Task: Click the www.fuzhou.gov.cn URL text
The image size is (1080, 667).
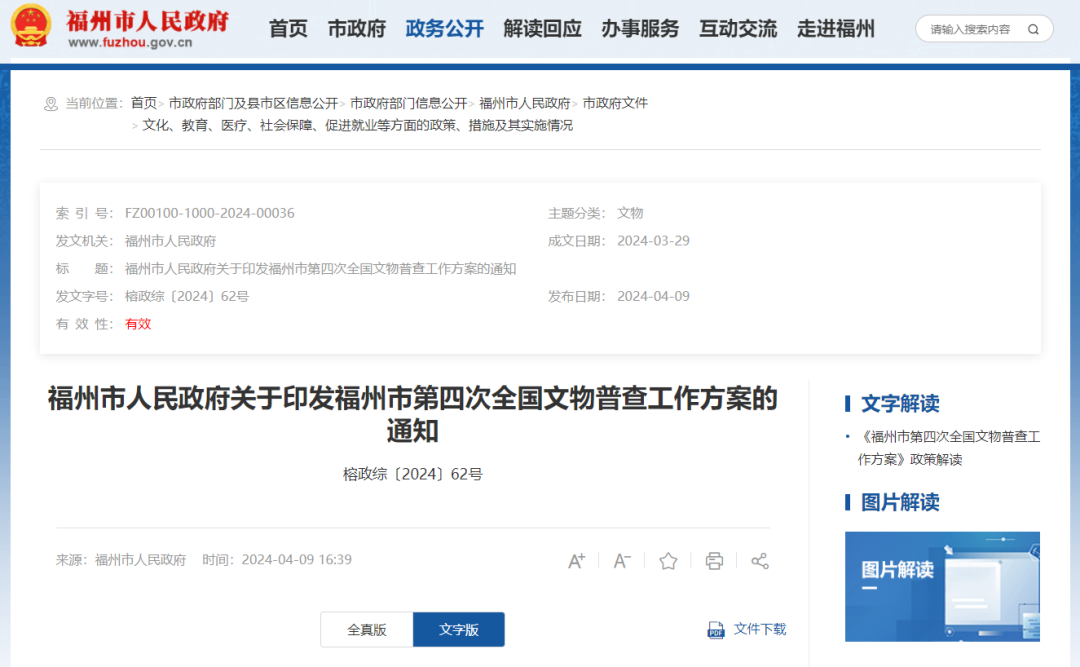Action: 130,43
